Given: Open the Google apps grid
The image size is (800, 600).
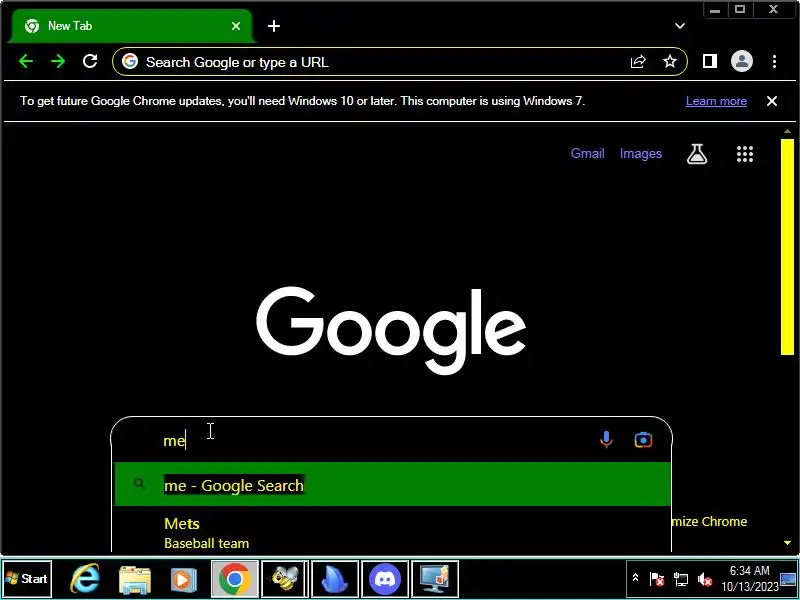Looking at the screenshot, I should 745,154.
